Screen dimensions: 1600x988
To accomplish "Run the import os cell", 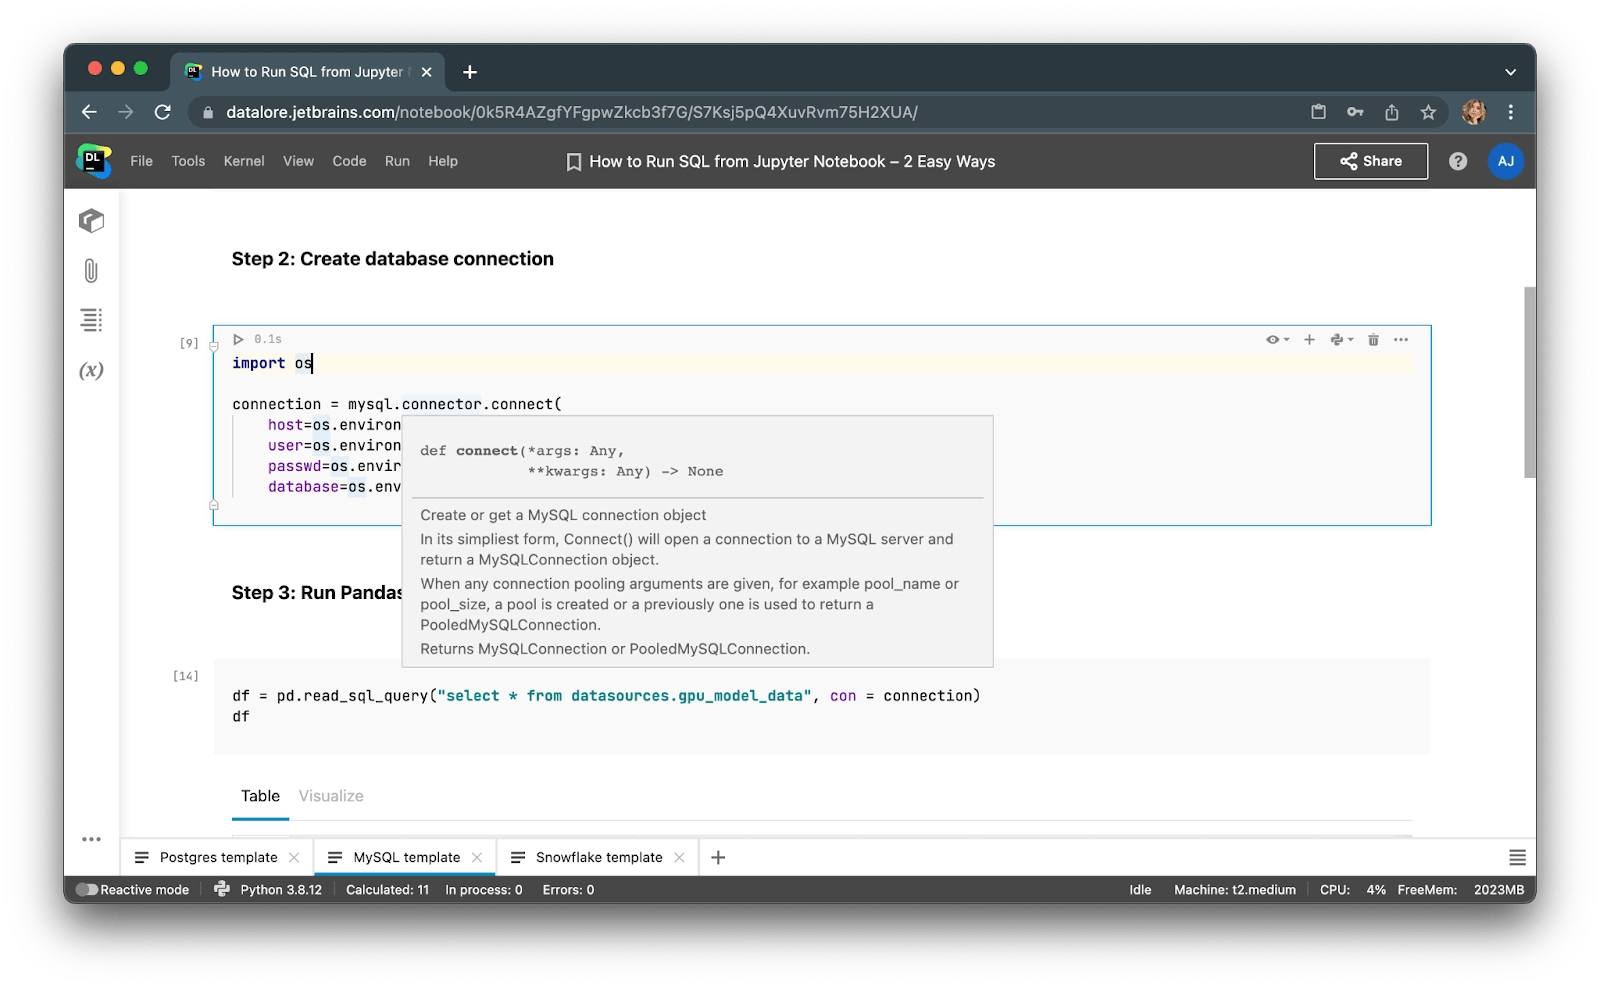I will click(x=238, y=339).
